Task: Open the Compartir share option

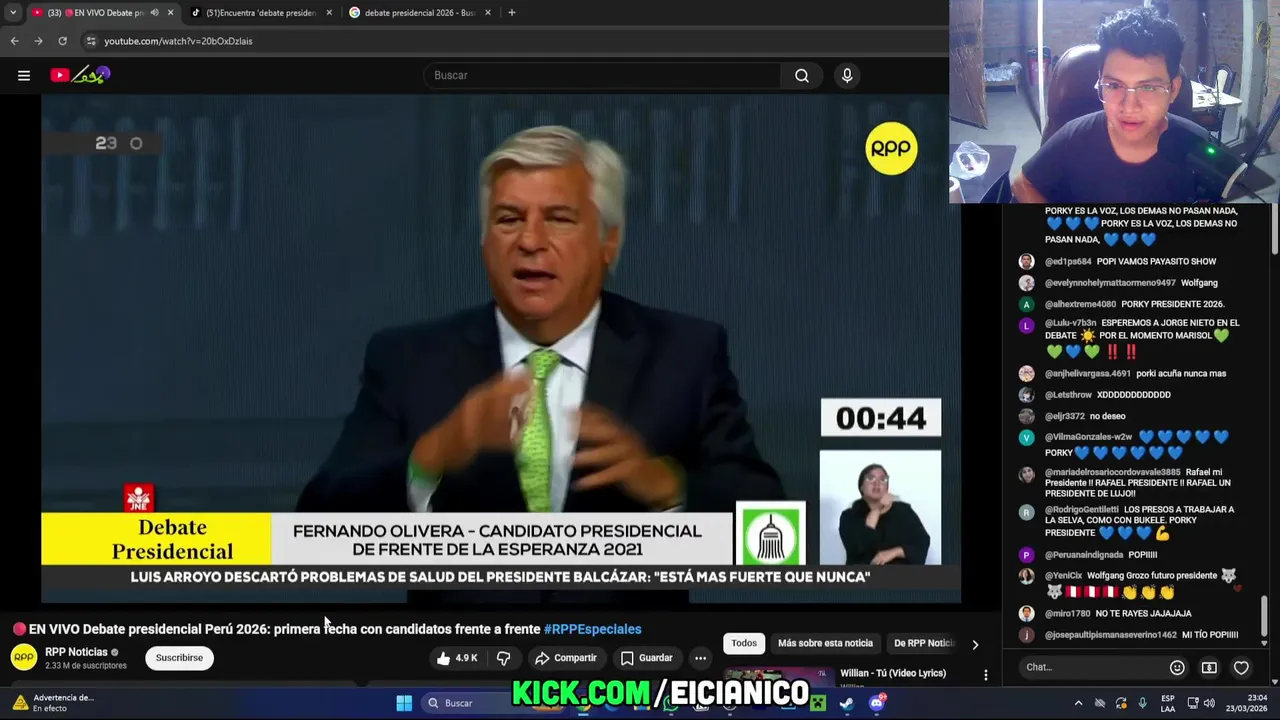Action: coord(566,658)
